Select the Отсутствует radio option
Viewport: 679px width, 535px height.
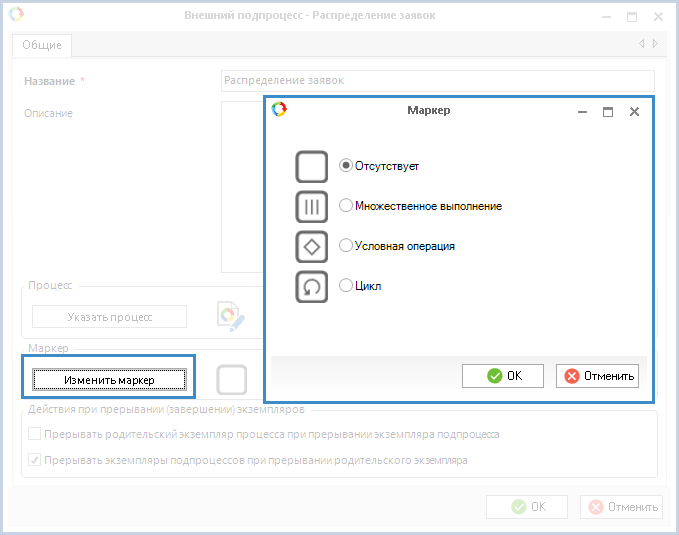346,166
